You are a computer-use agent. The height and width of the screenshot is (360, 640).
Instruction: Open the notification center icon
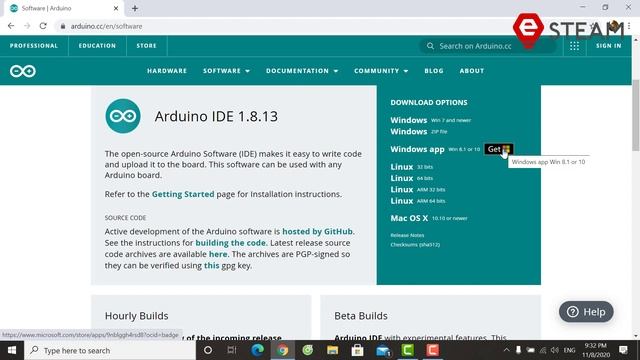coord(623,350)
